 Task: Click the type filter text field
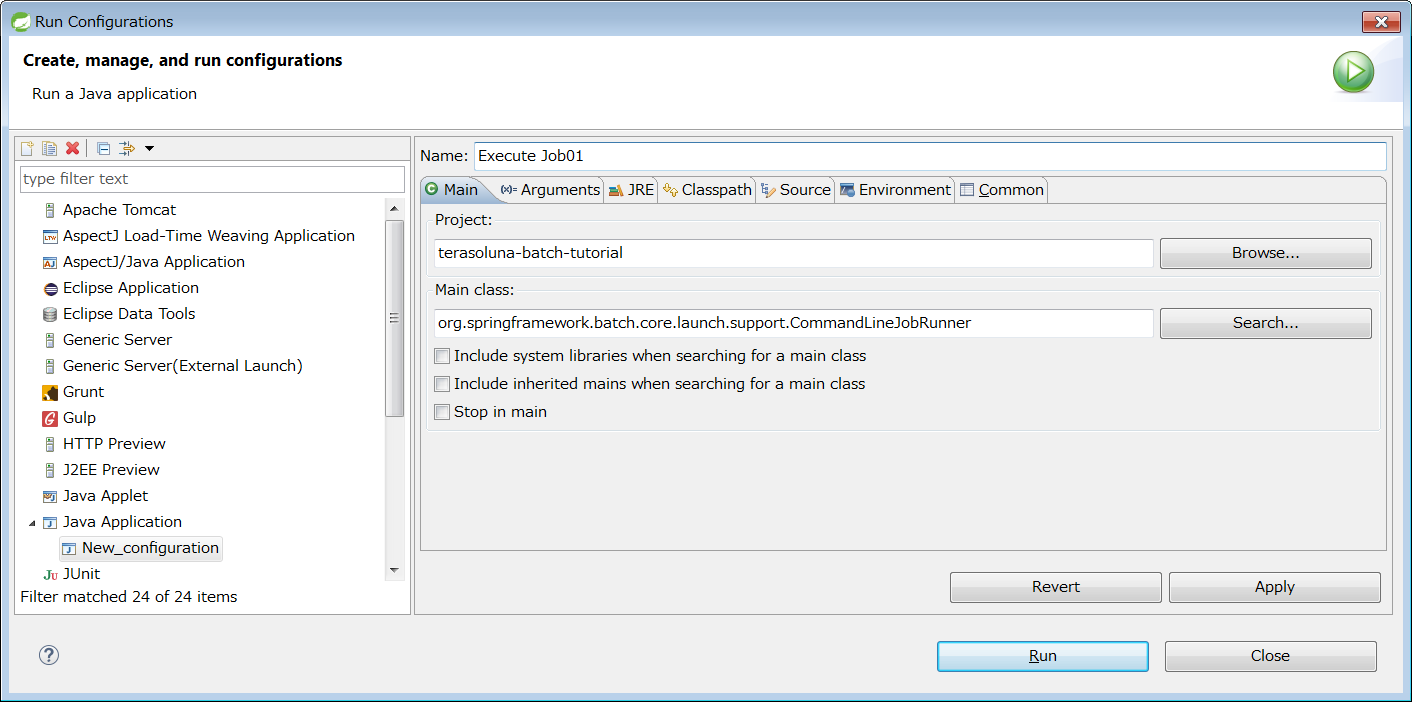click(212, 179)
